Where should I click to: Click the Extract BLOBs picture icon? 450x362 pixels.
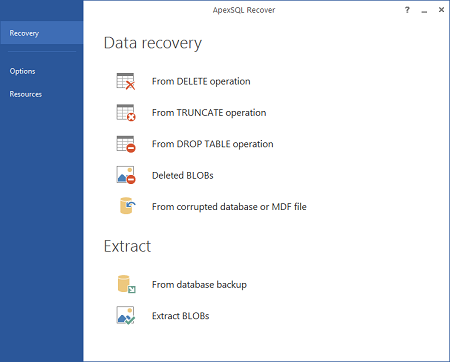(126, 315)
